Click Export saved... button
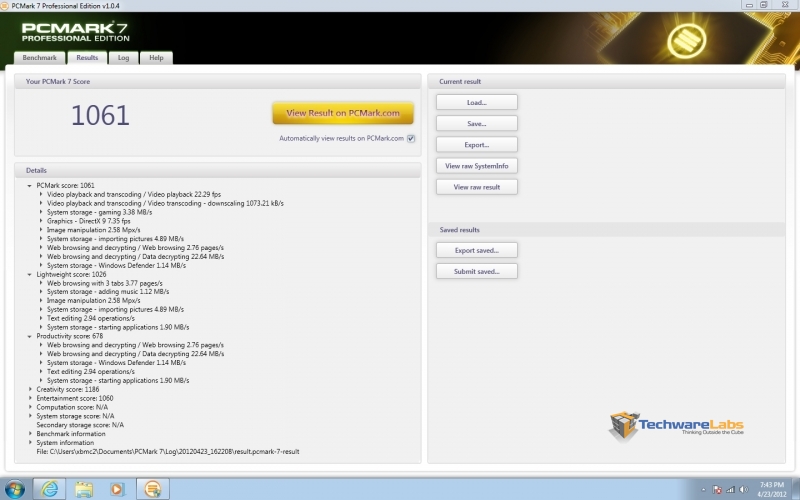Image resolution: width=800 pixels, height=500 pixels. coord(477,250)
